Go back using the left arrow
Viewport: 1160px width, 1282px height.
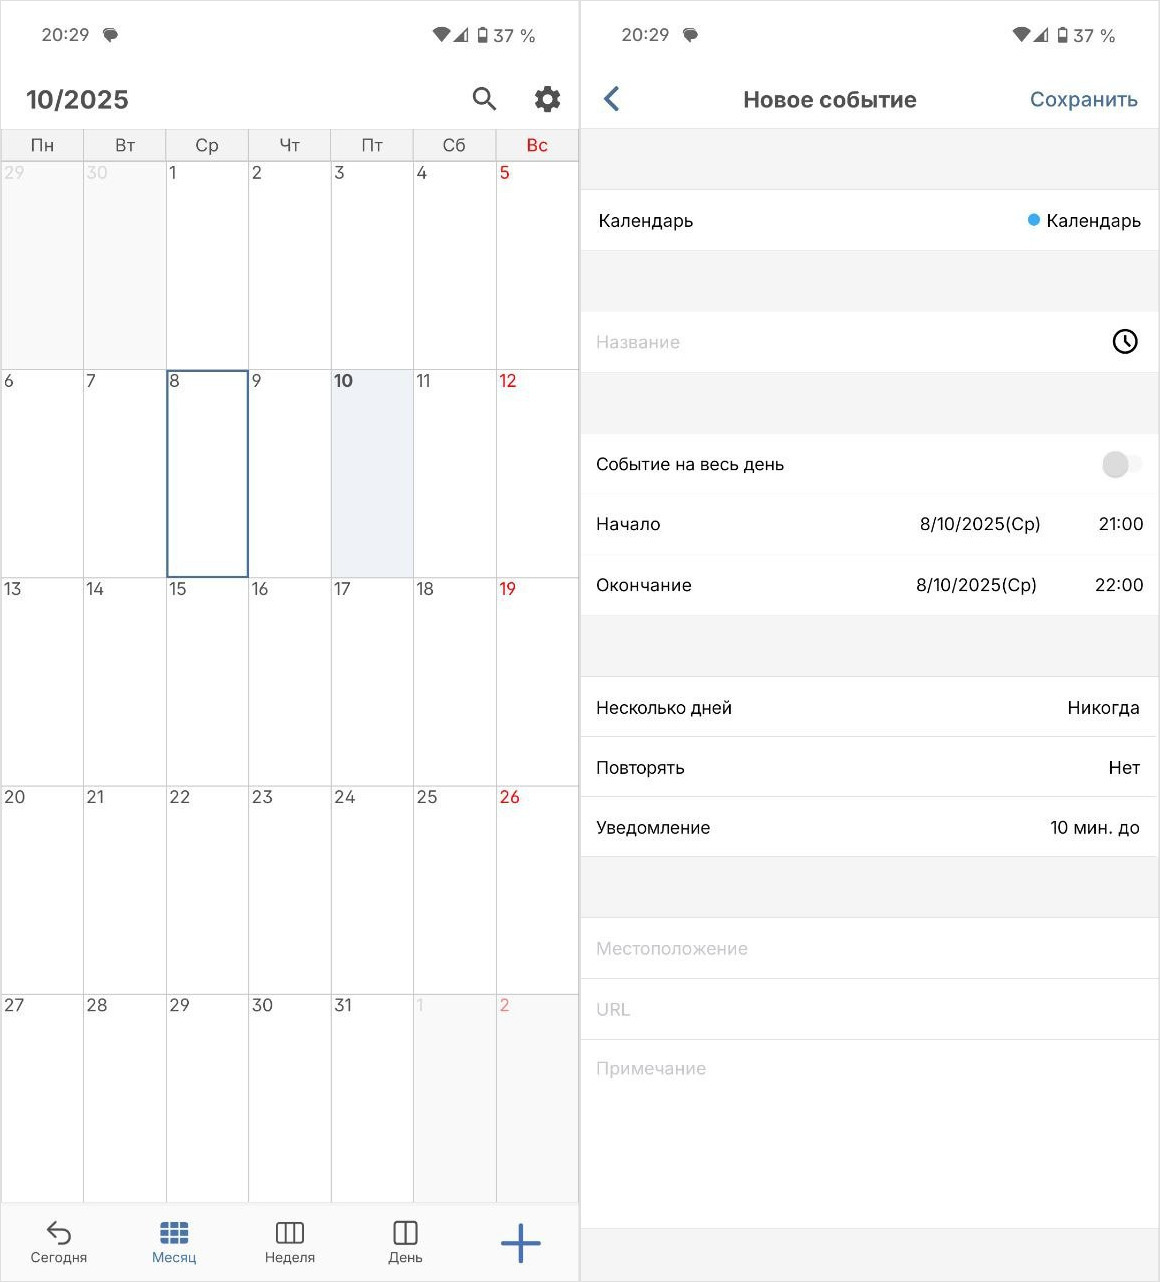click(x=612, y=98)
